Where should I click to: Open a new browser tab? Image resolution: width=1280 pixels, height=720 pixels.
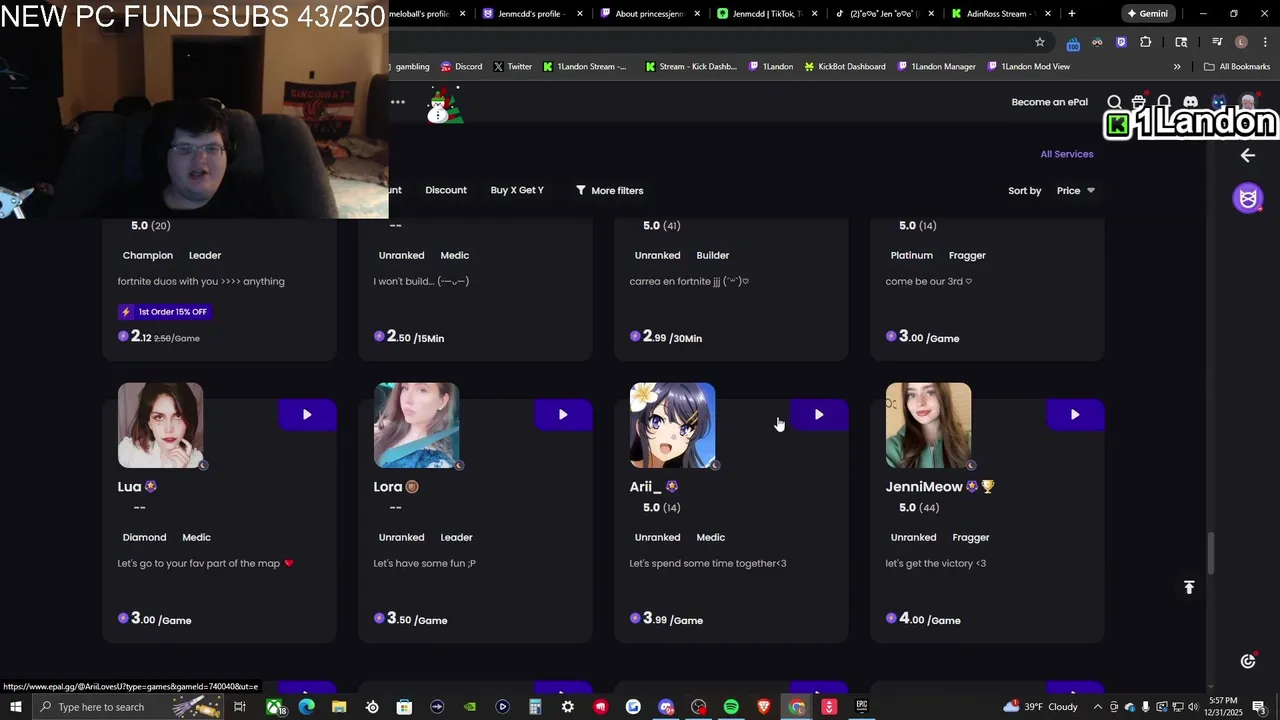pyautogui.click(x=1072, y=14)
